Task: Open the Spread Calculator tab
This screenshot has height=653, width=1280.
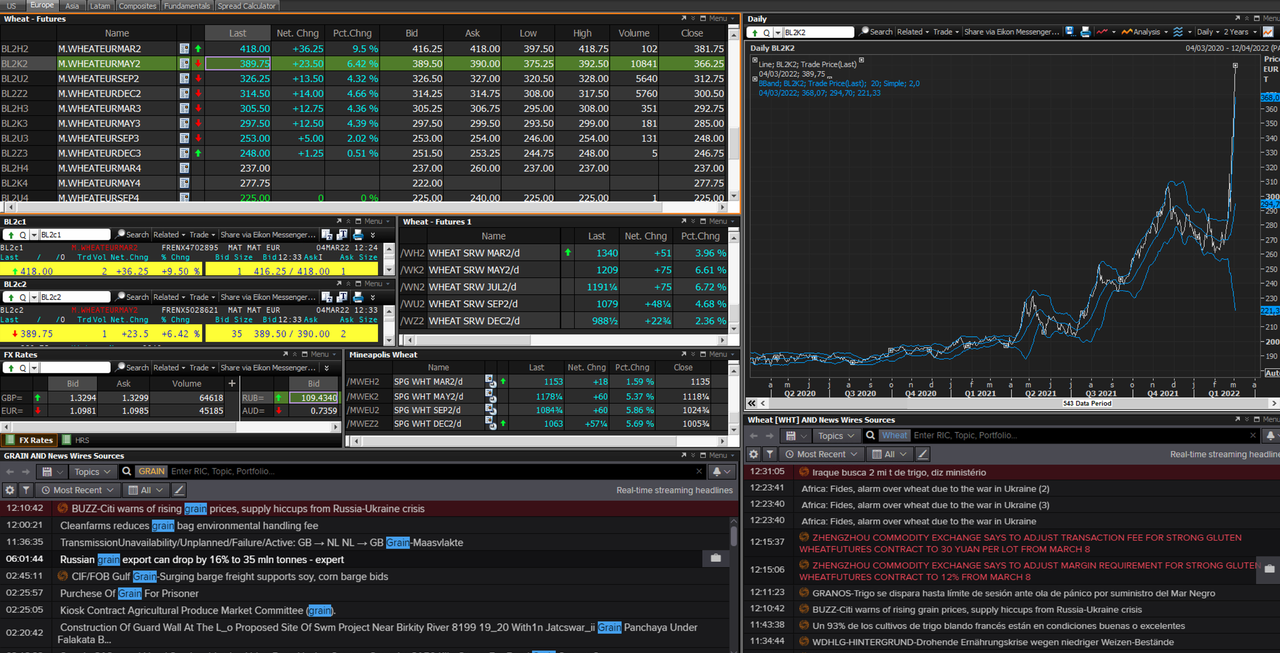Action: click(247, 5)
